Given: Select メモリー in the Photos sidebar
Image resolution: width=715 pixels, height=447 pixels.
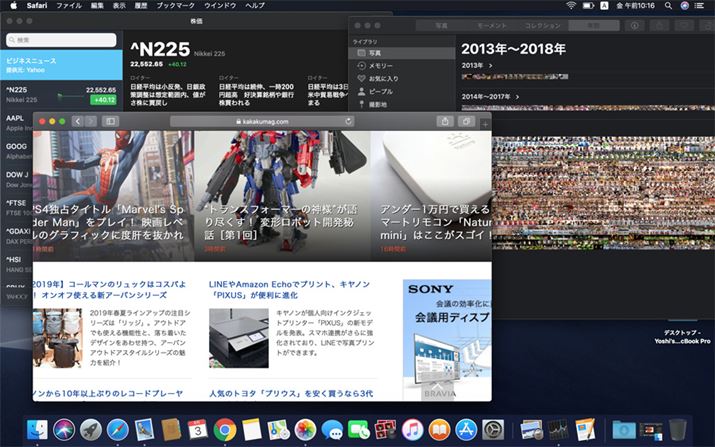Looking at the screenshot, I should point(381,65).
